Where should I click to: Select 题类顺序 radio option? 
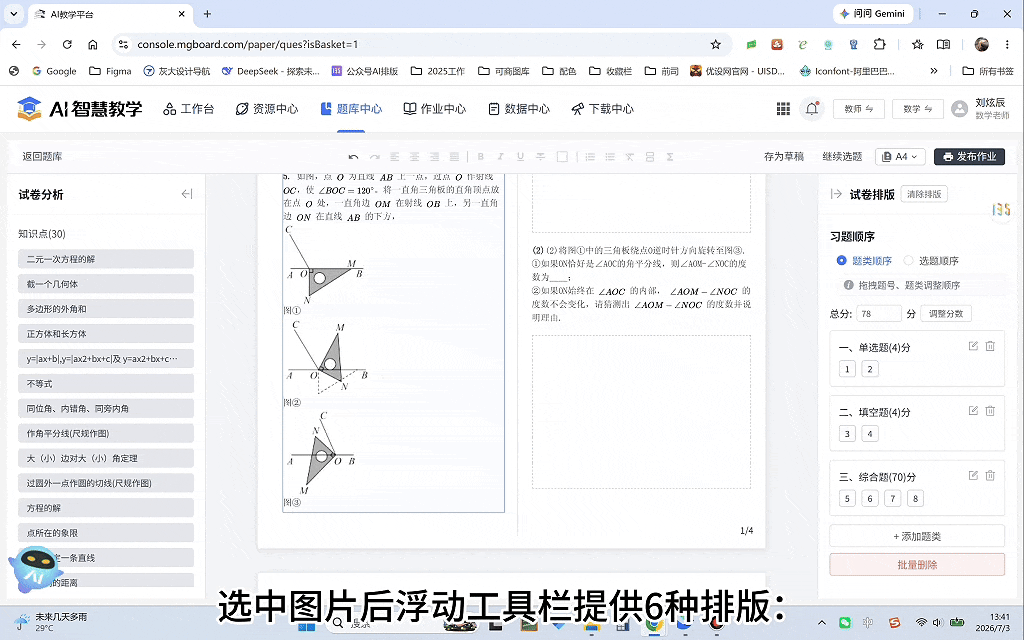(866, 261)
